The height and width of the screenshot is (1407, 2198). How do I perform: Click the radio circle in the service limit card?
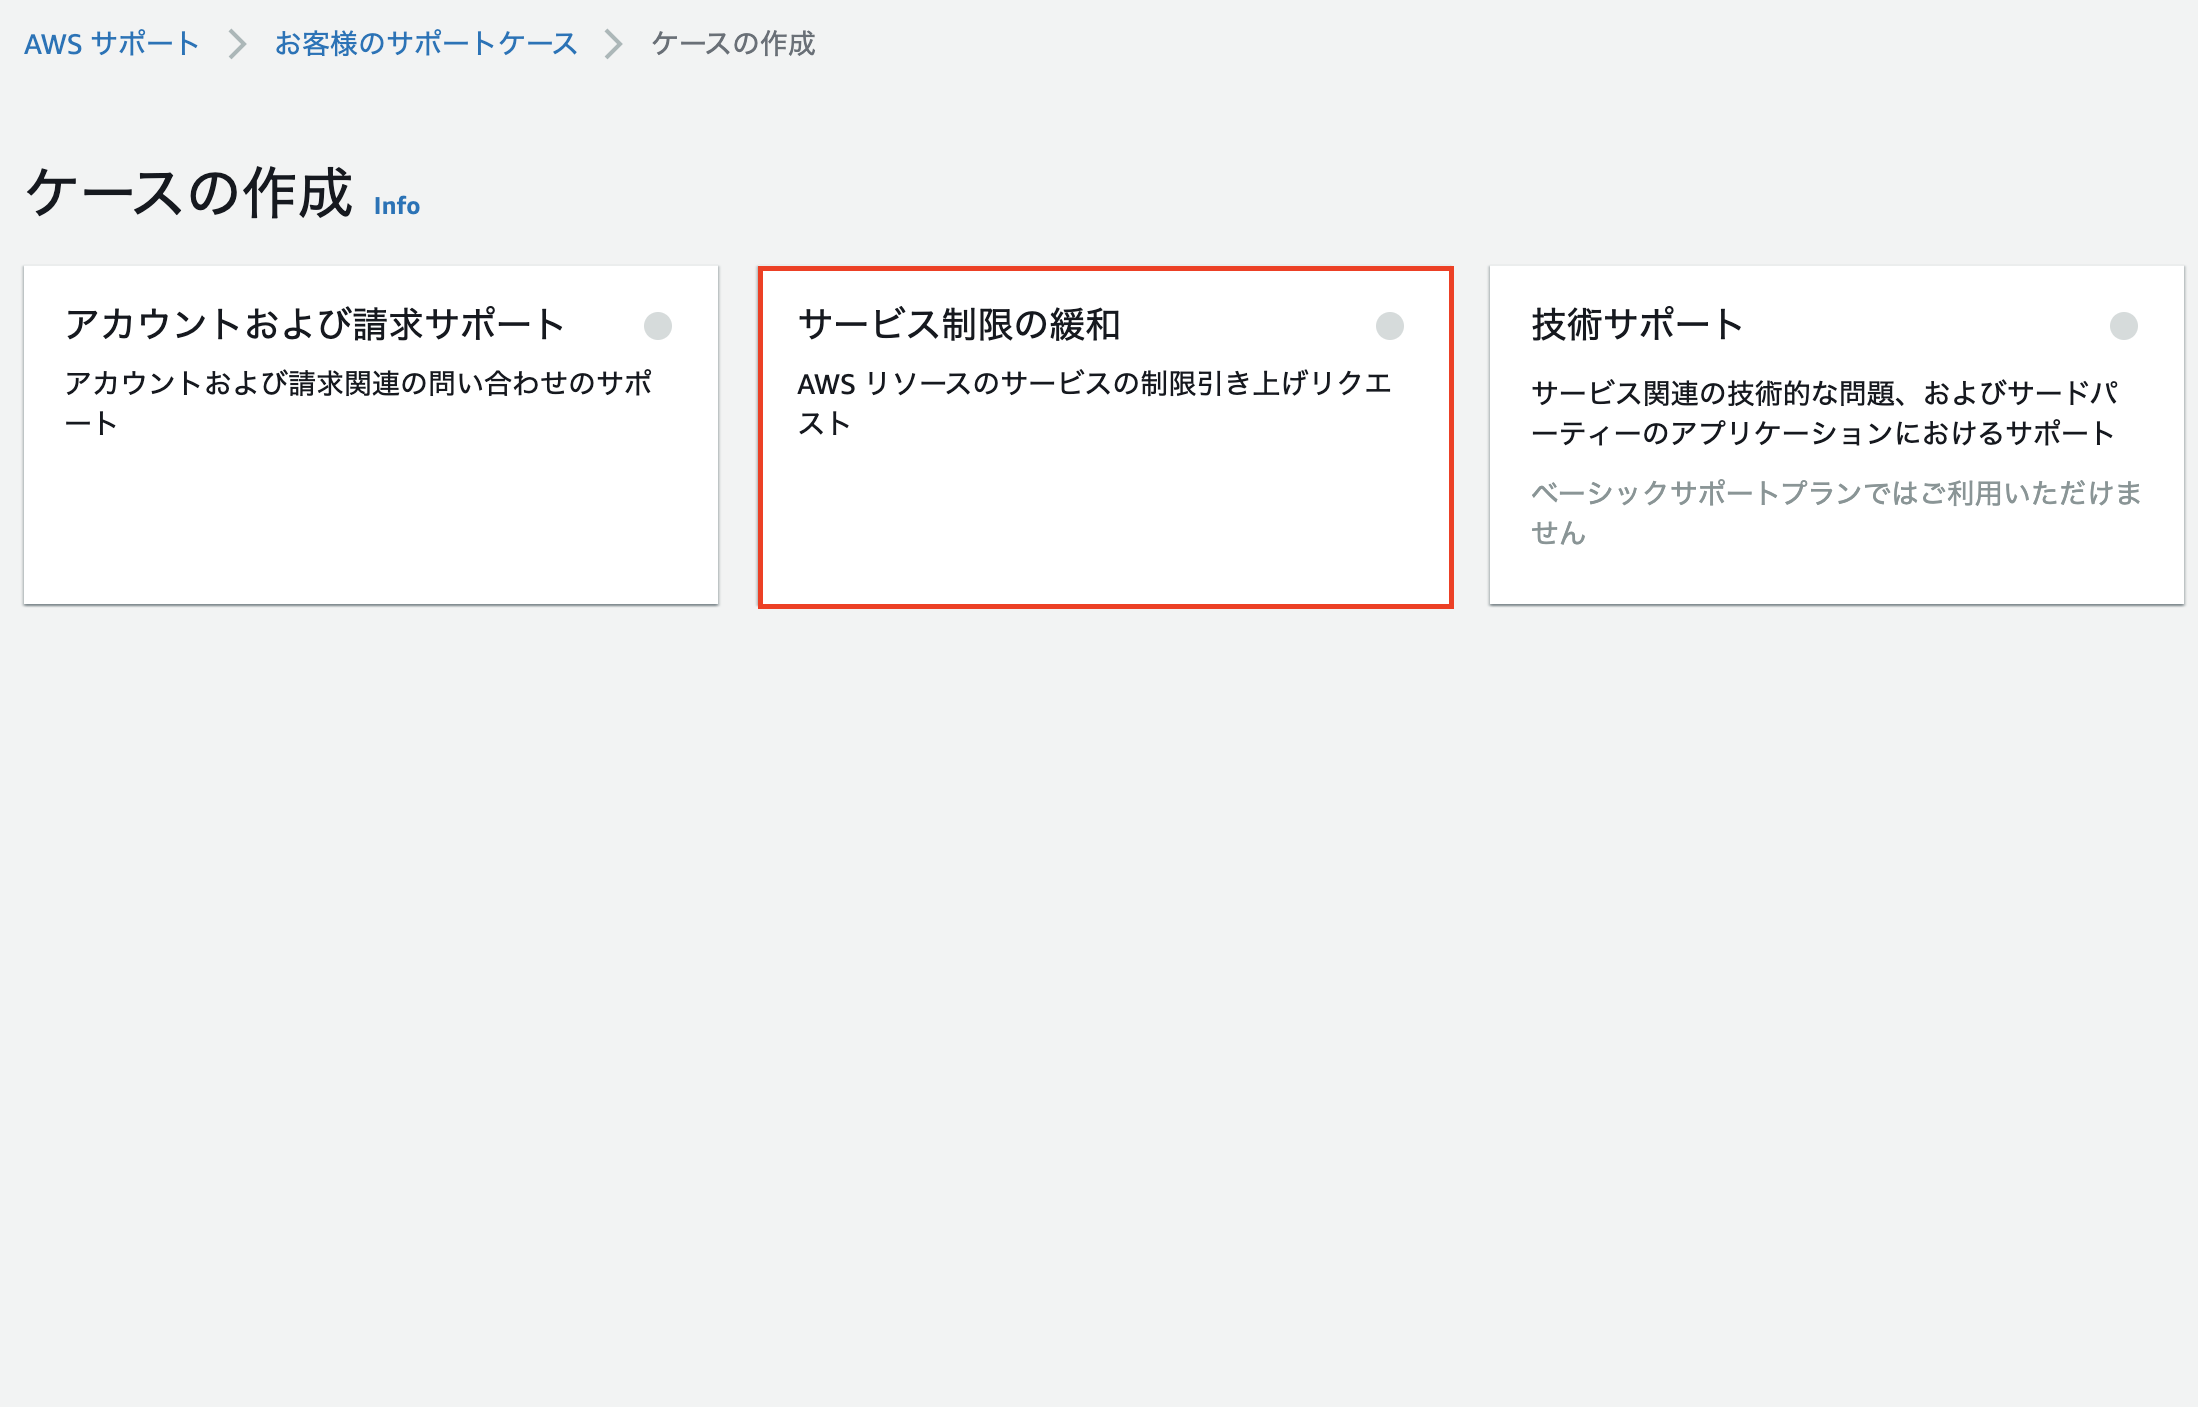click(1389, 325)
